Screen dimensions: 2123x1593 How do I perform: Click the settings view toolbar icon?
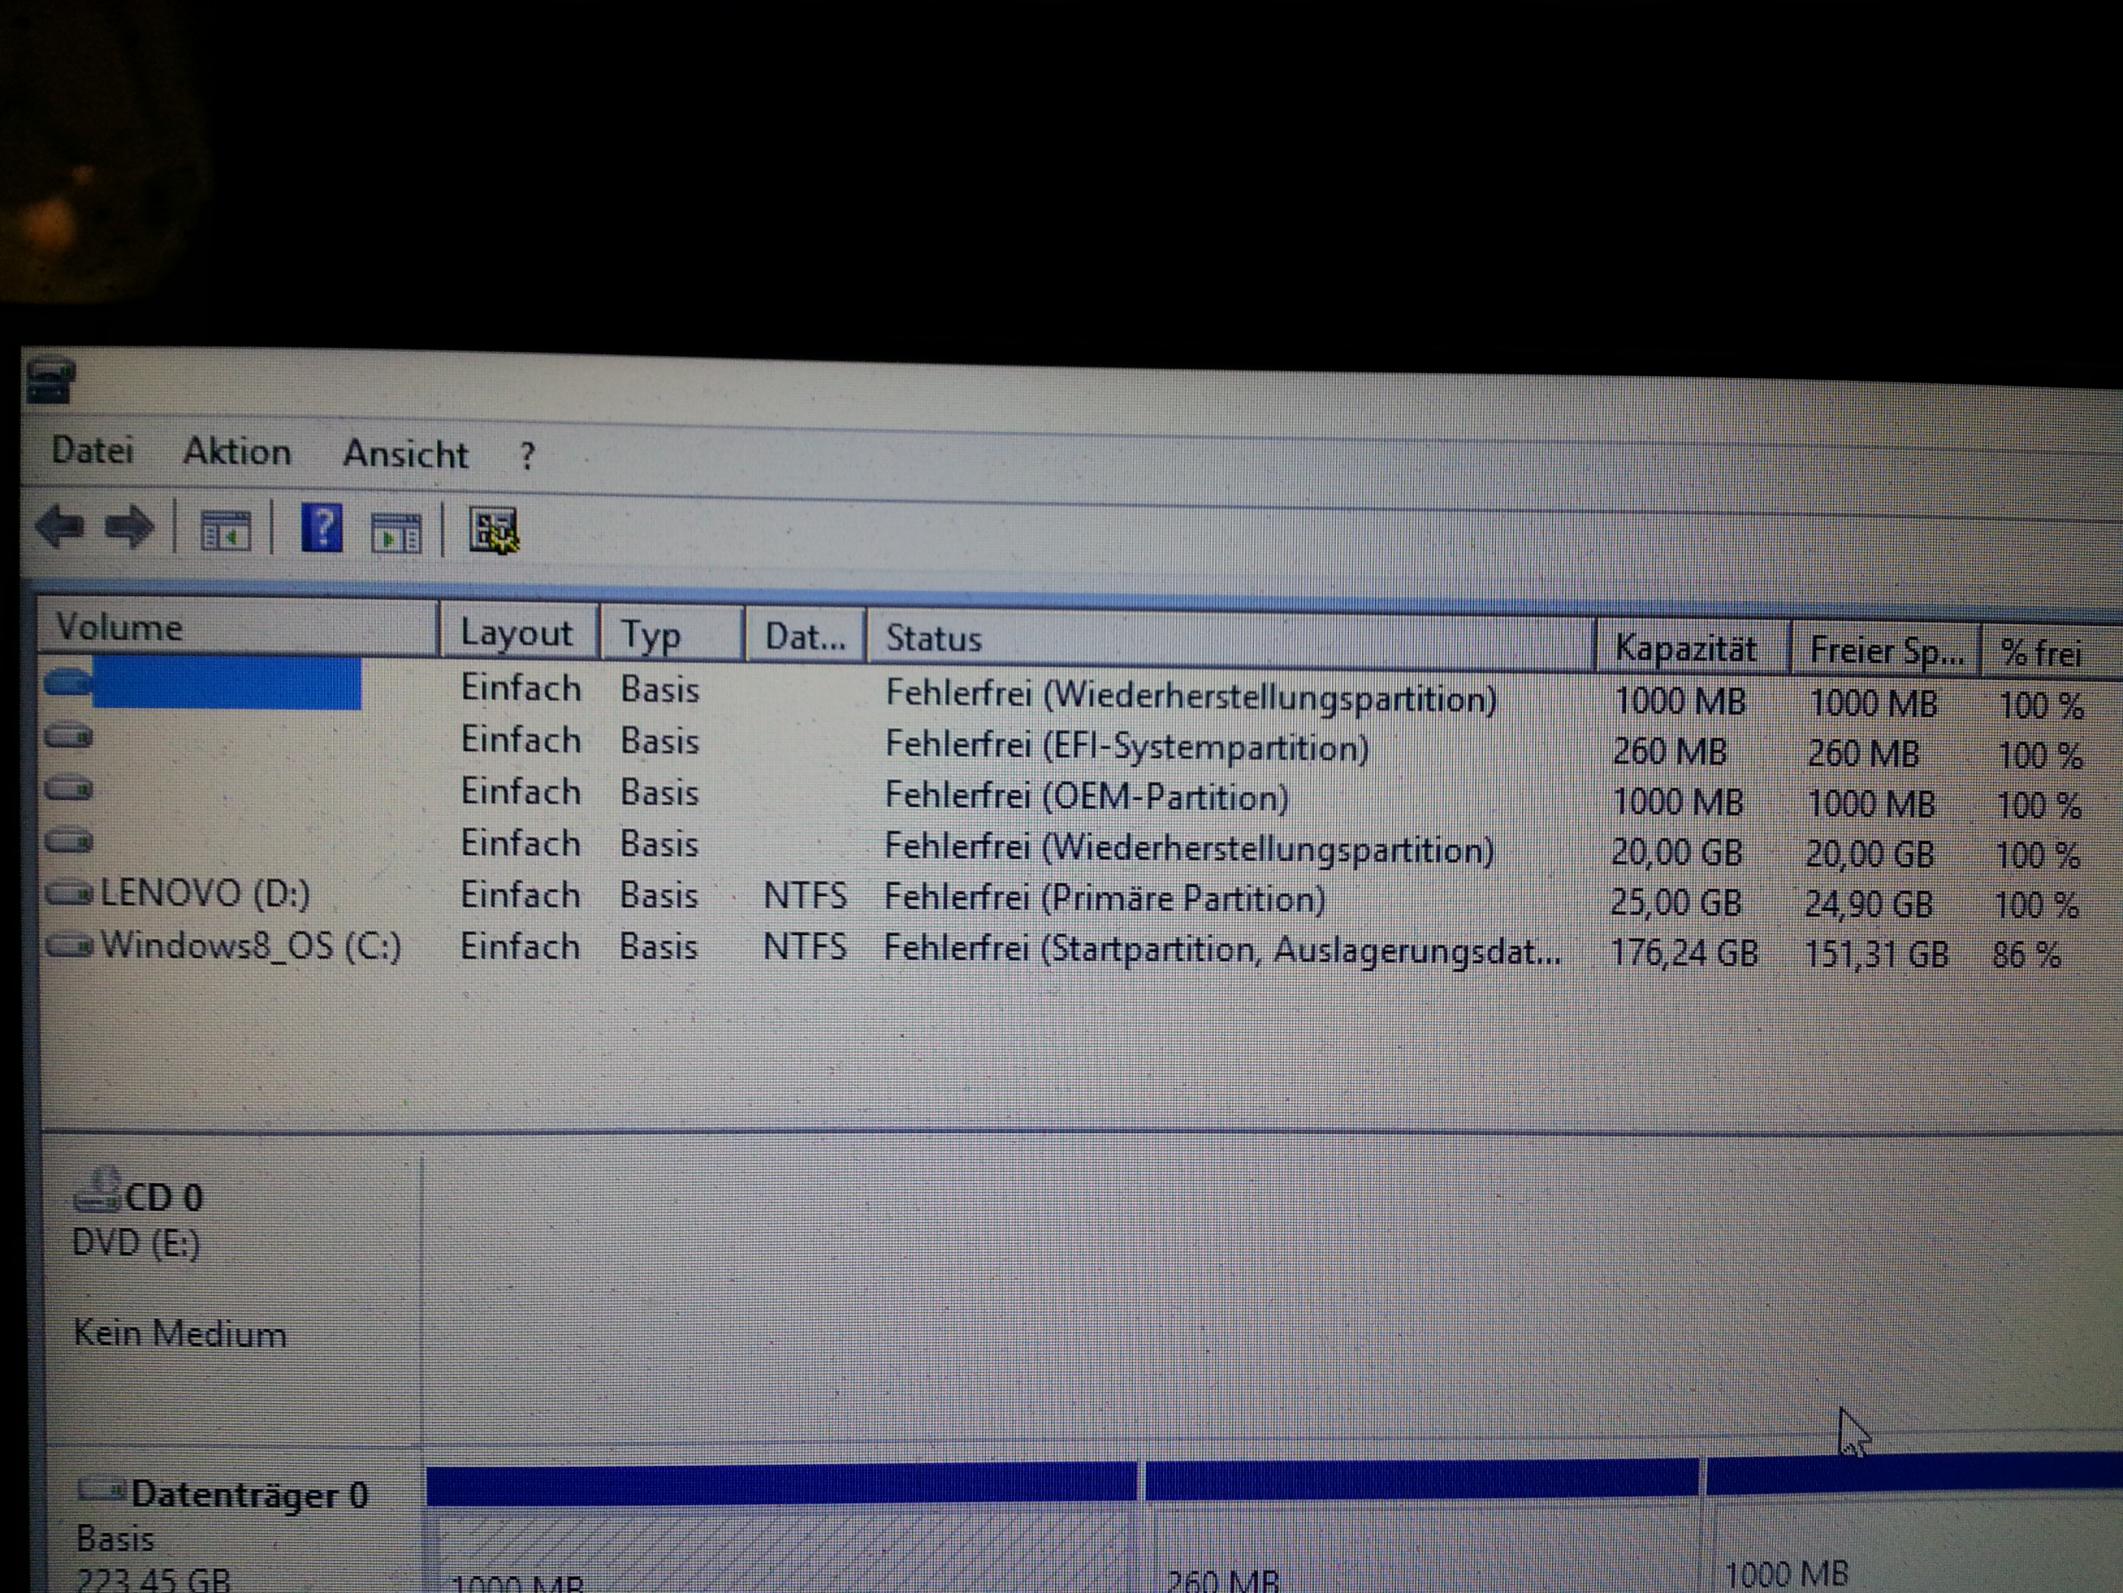click(494, 531)
